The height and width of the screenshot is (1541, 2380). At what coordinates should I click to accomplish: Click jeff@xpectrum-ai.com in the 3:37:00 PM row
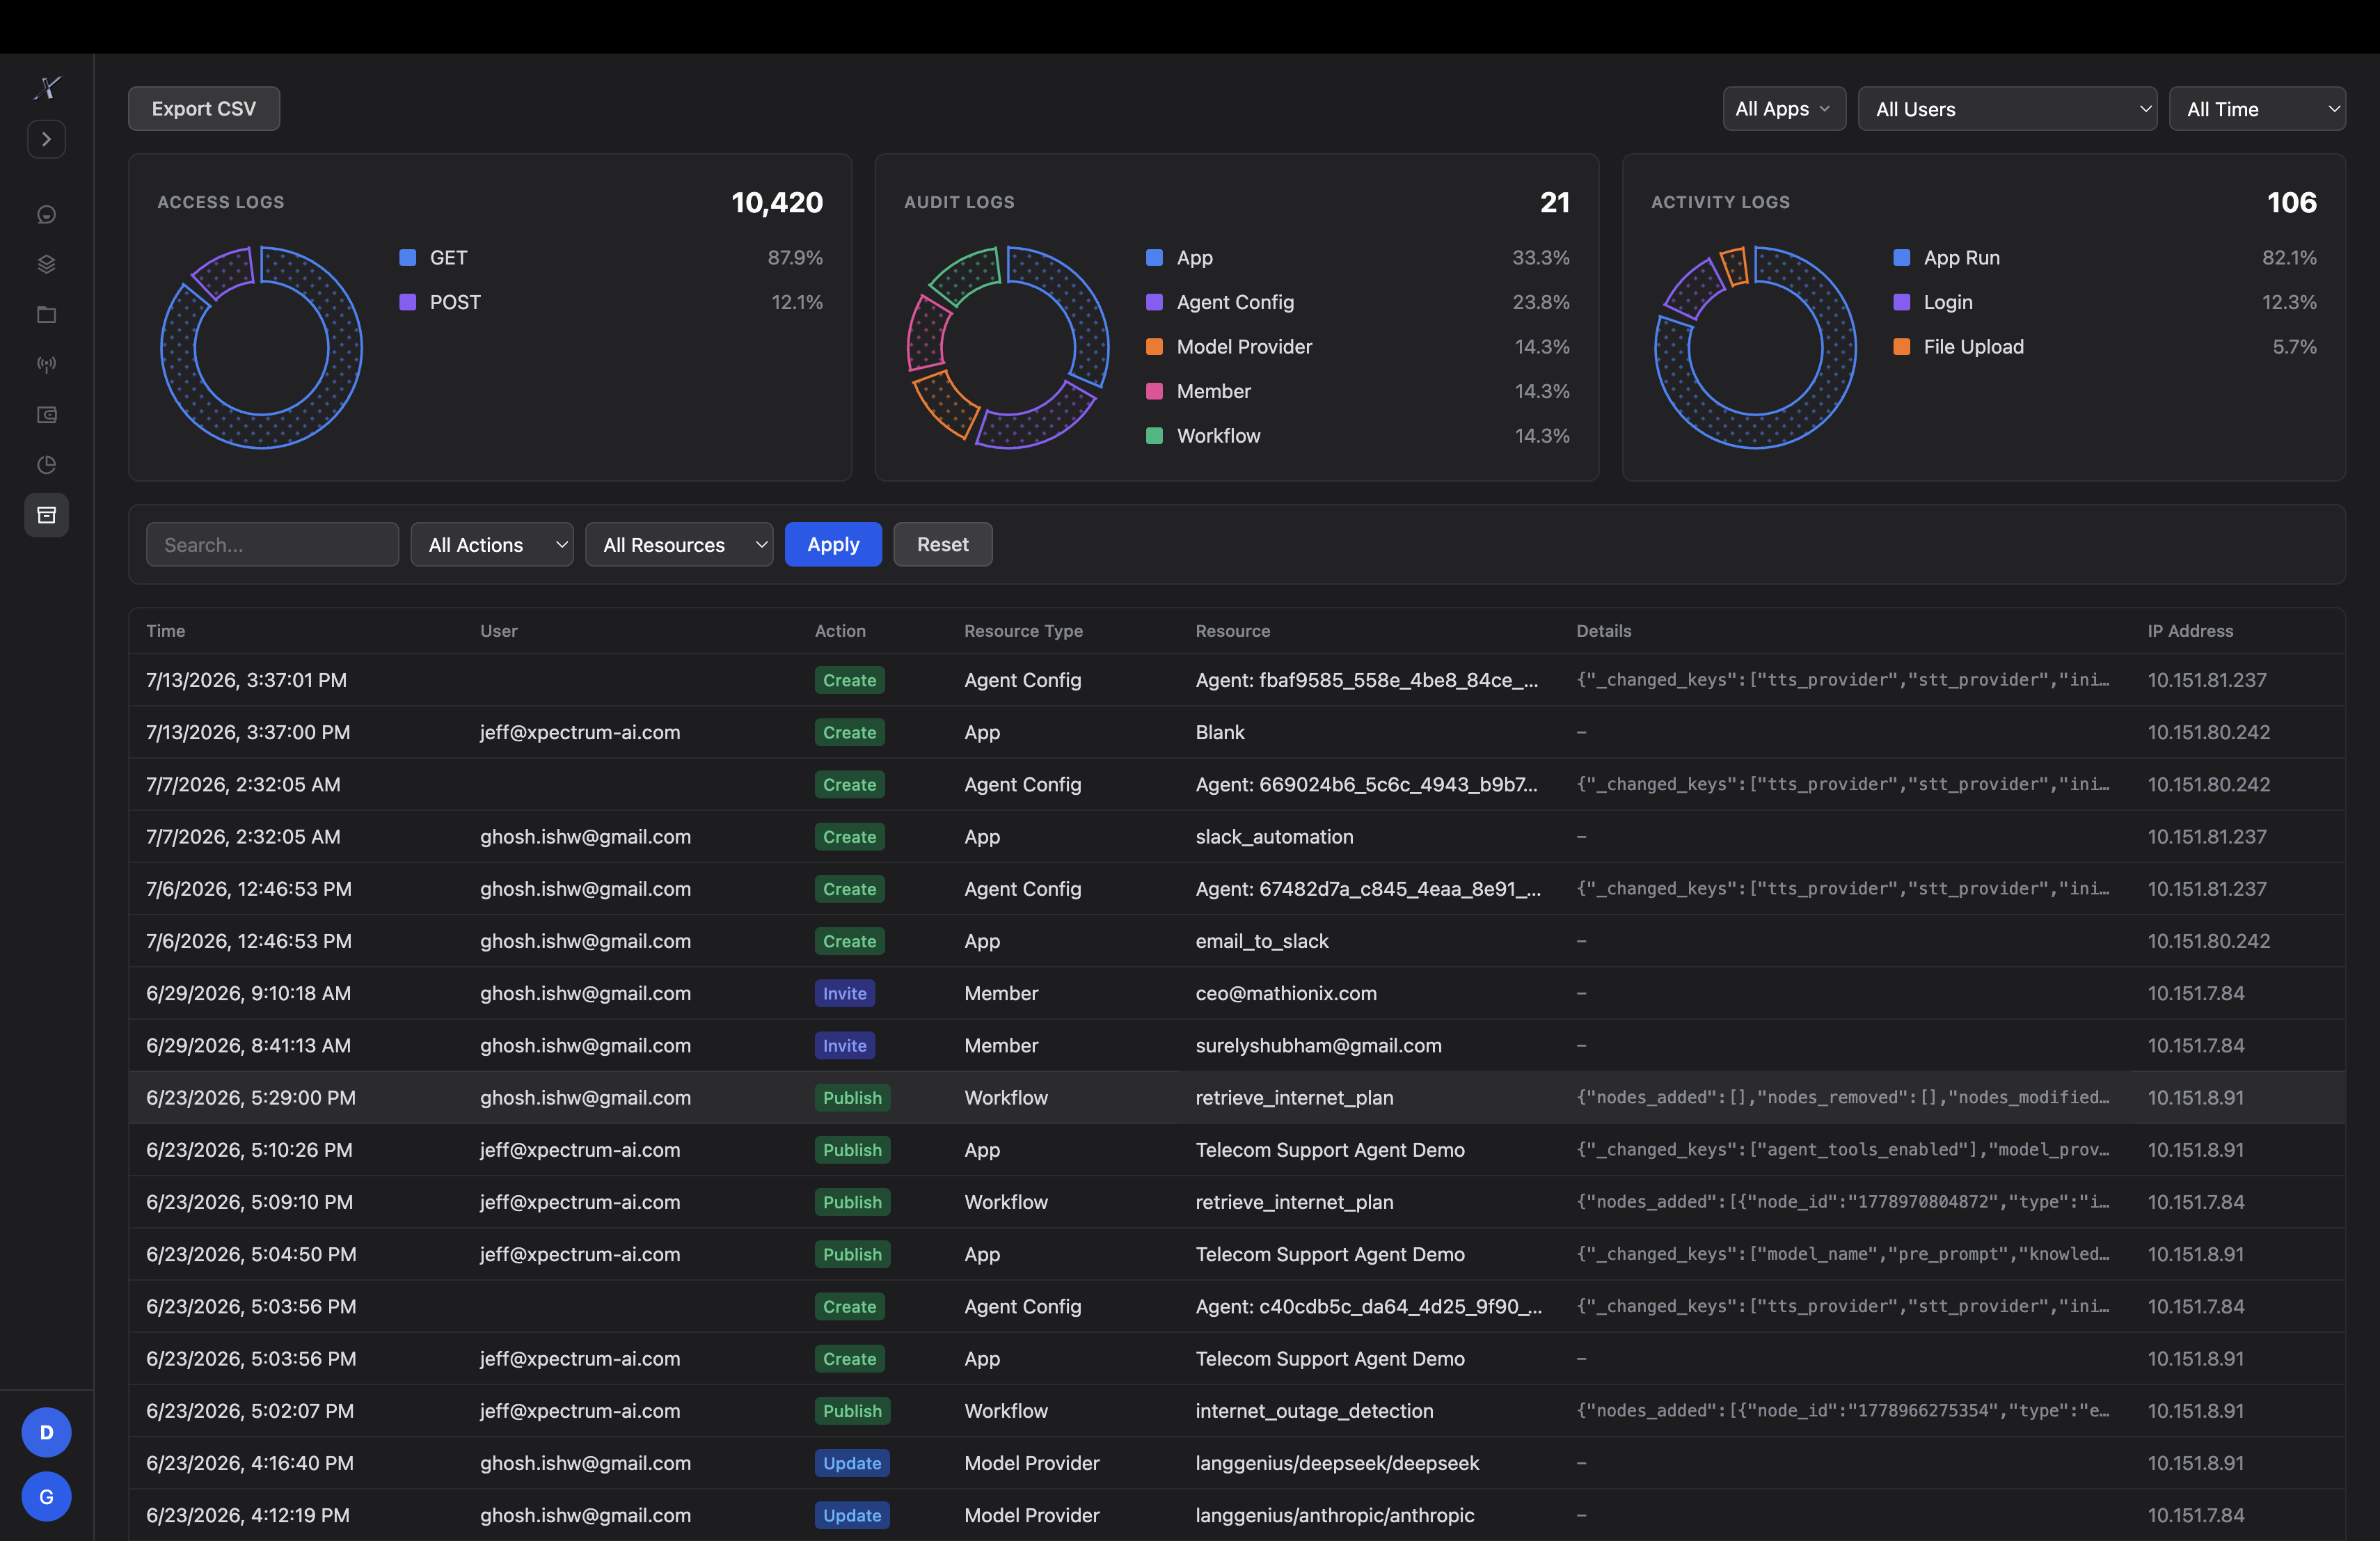click(580, 732)
